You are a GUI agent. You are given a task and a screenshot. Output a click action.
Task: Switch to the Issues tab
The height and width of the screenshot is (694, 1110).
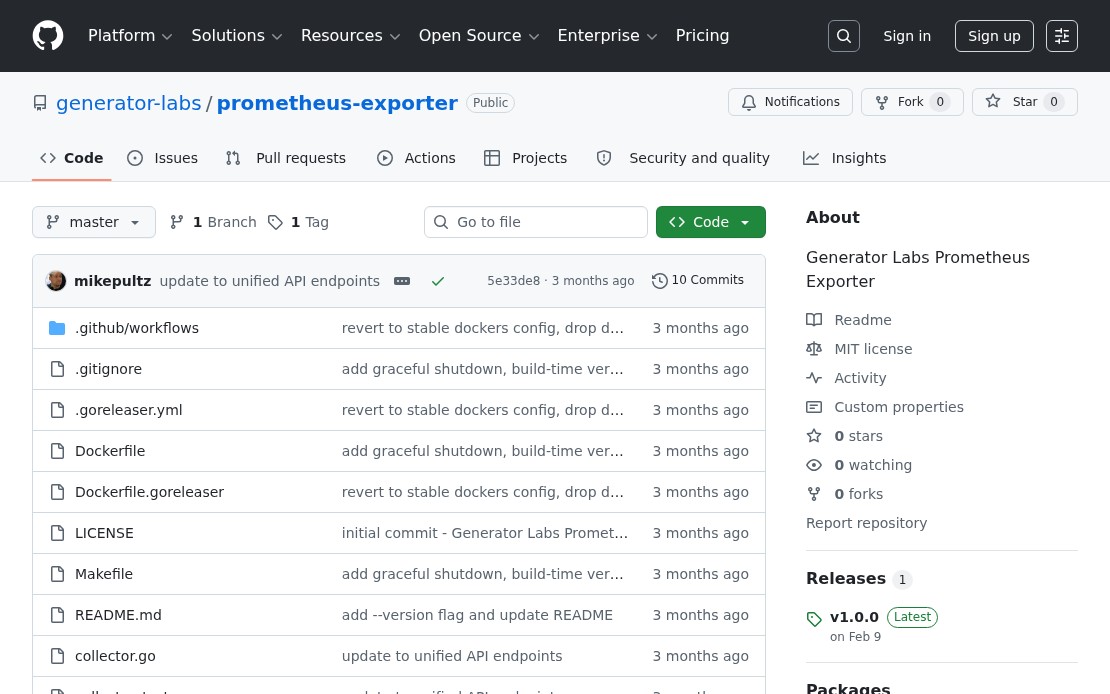162,159
